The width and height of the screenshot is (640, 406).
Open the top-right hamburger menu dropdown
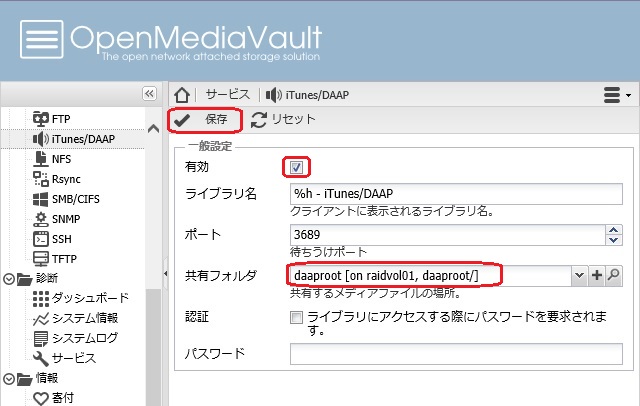click(617, 95)
